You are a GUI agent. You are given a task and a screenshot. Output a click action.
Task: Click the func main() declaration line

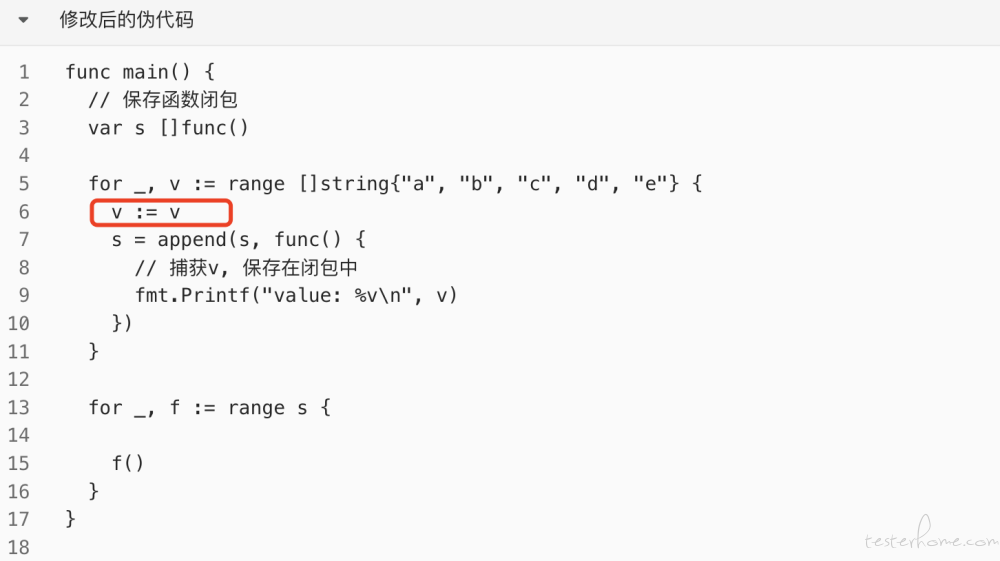[140, 72]
